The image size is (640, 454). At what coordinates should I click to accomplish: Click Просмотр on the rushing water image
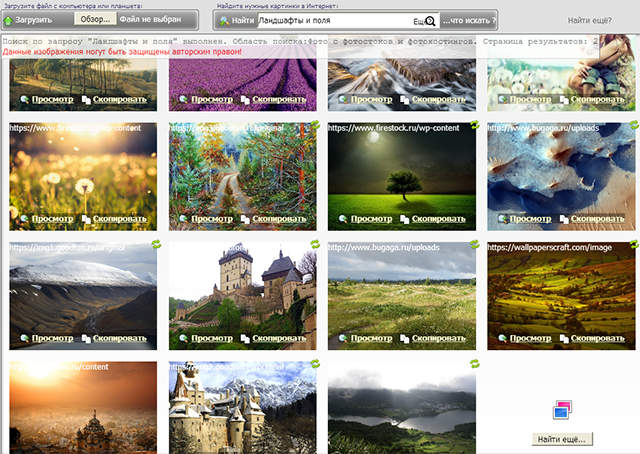coord(371,99)
